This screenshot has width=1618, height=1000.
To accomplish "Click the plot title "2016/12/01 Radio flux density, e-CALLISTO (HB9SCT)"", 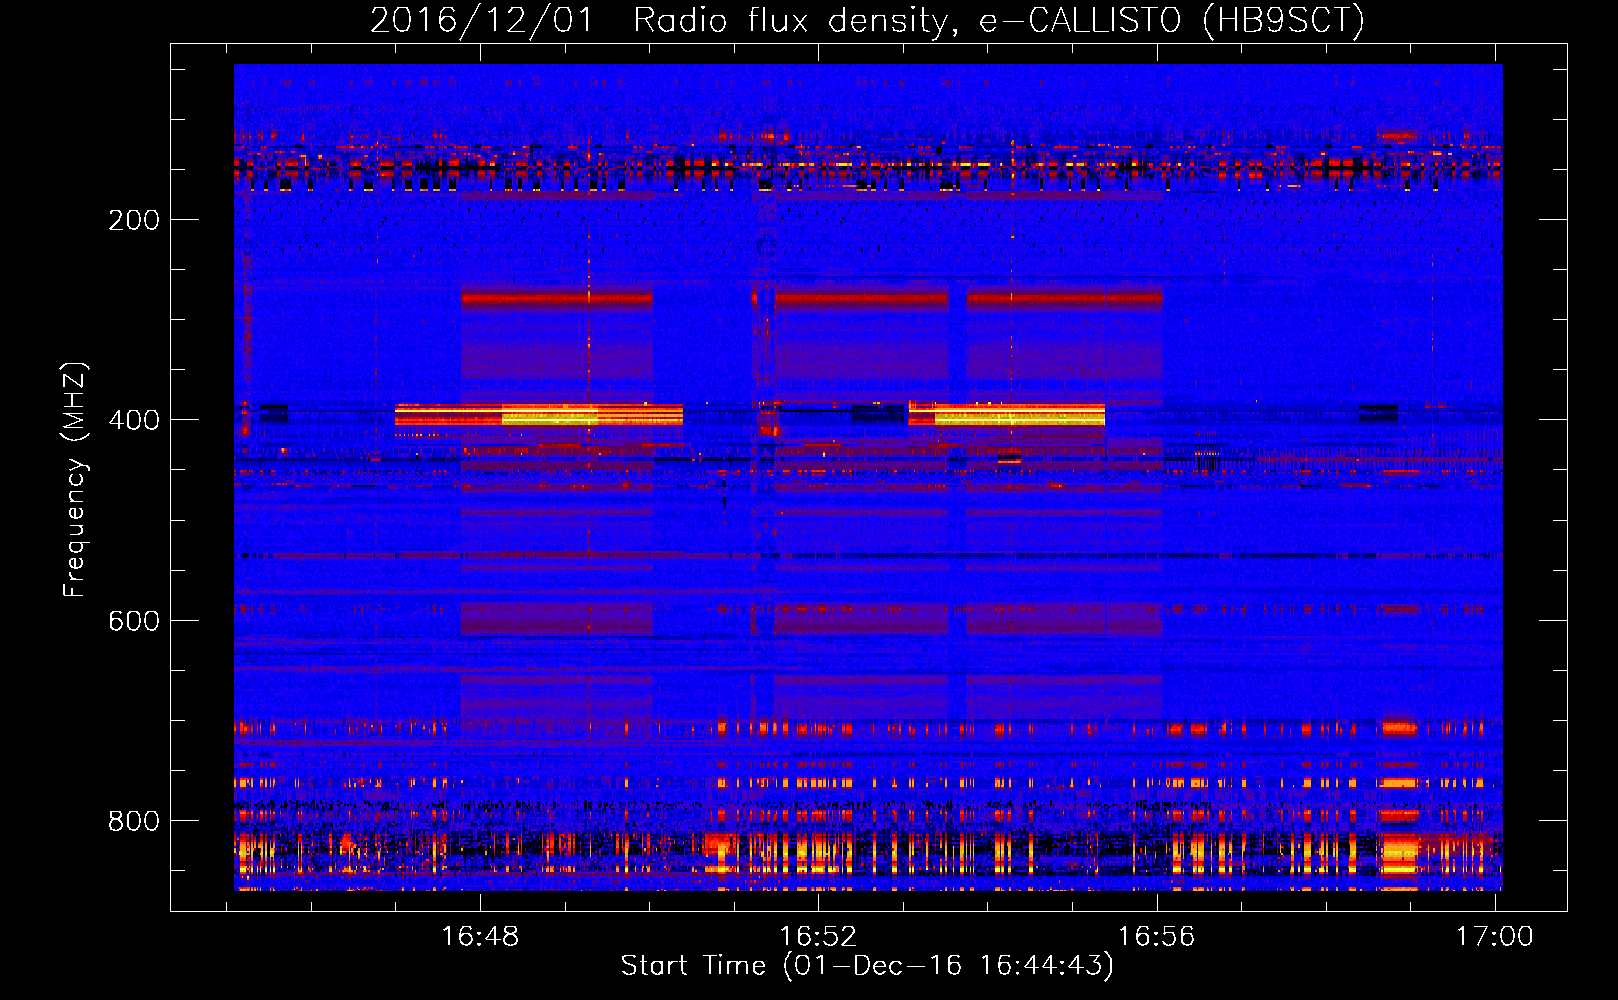I will (x=867, y=20).
